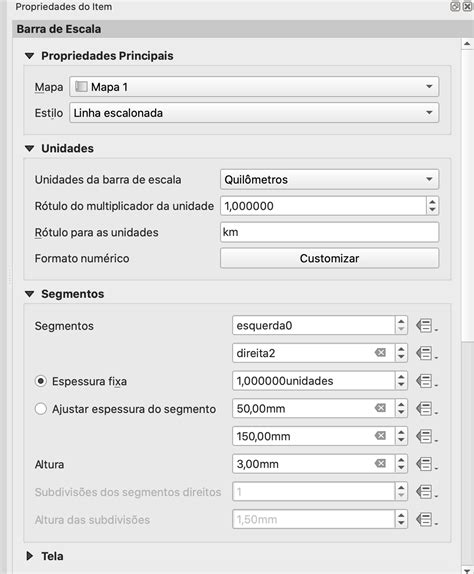Open the Quilômetros units dropdown

(329, 179)
